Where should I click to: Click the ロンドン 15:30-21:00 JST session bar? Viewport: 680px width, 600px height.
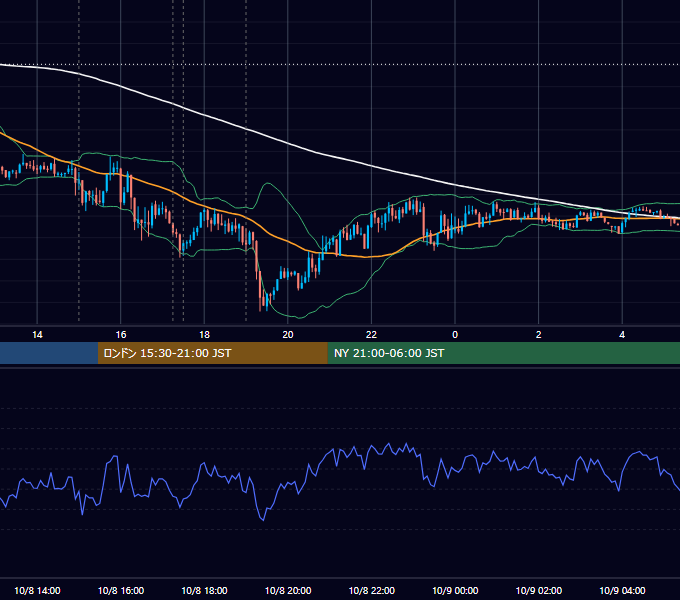pyautogui.click(x=212, y=353)
